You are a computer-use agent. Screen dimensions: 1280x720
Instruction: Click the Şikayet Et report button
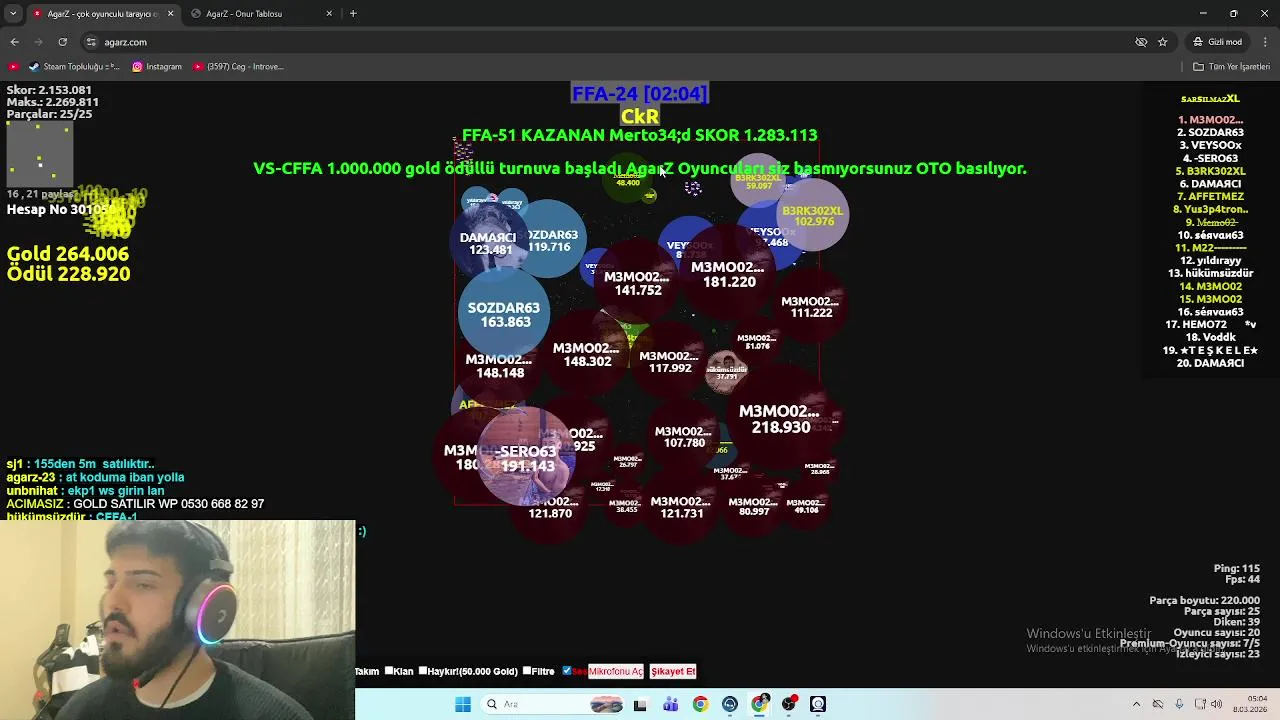(x=673, y=672)
